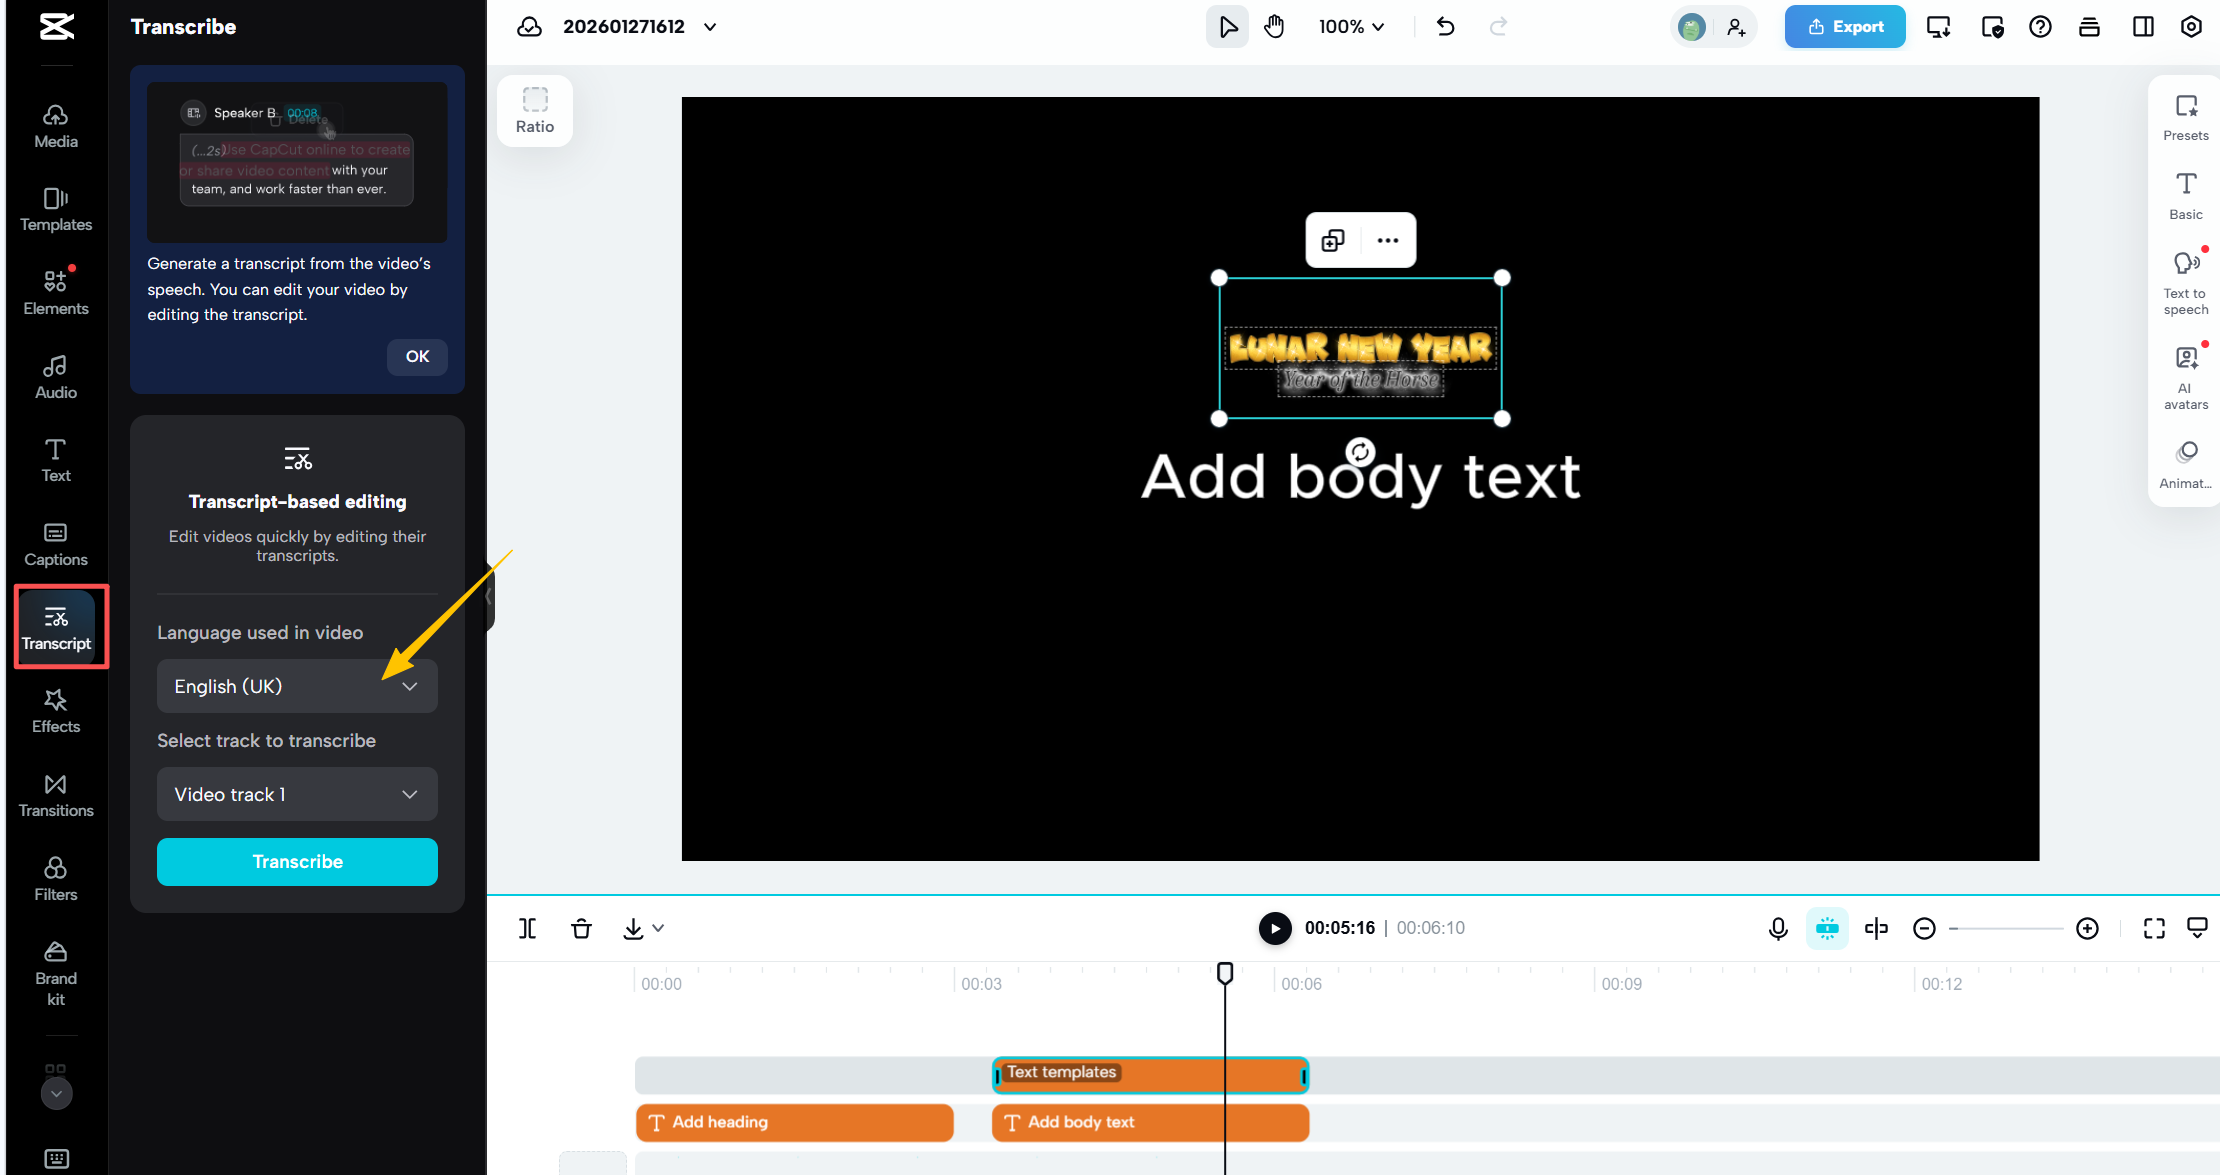Toggle fullscreen timeline view icon
The height and width of the screenshot is (1175, 2220).
tap(2154, 928)
